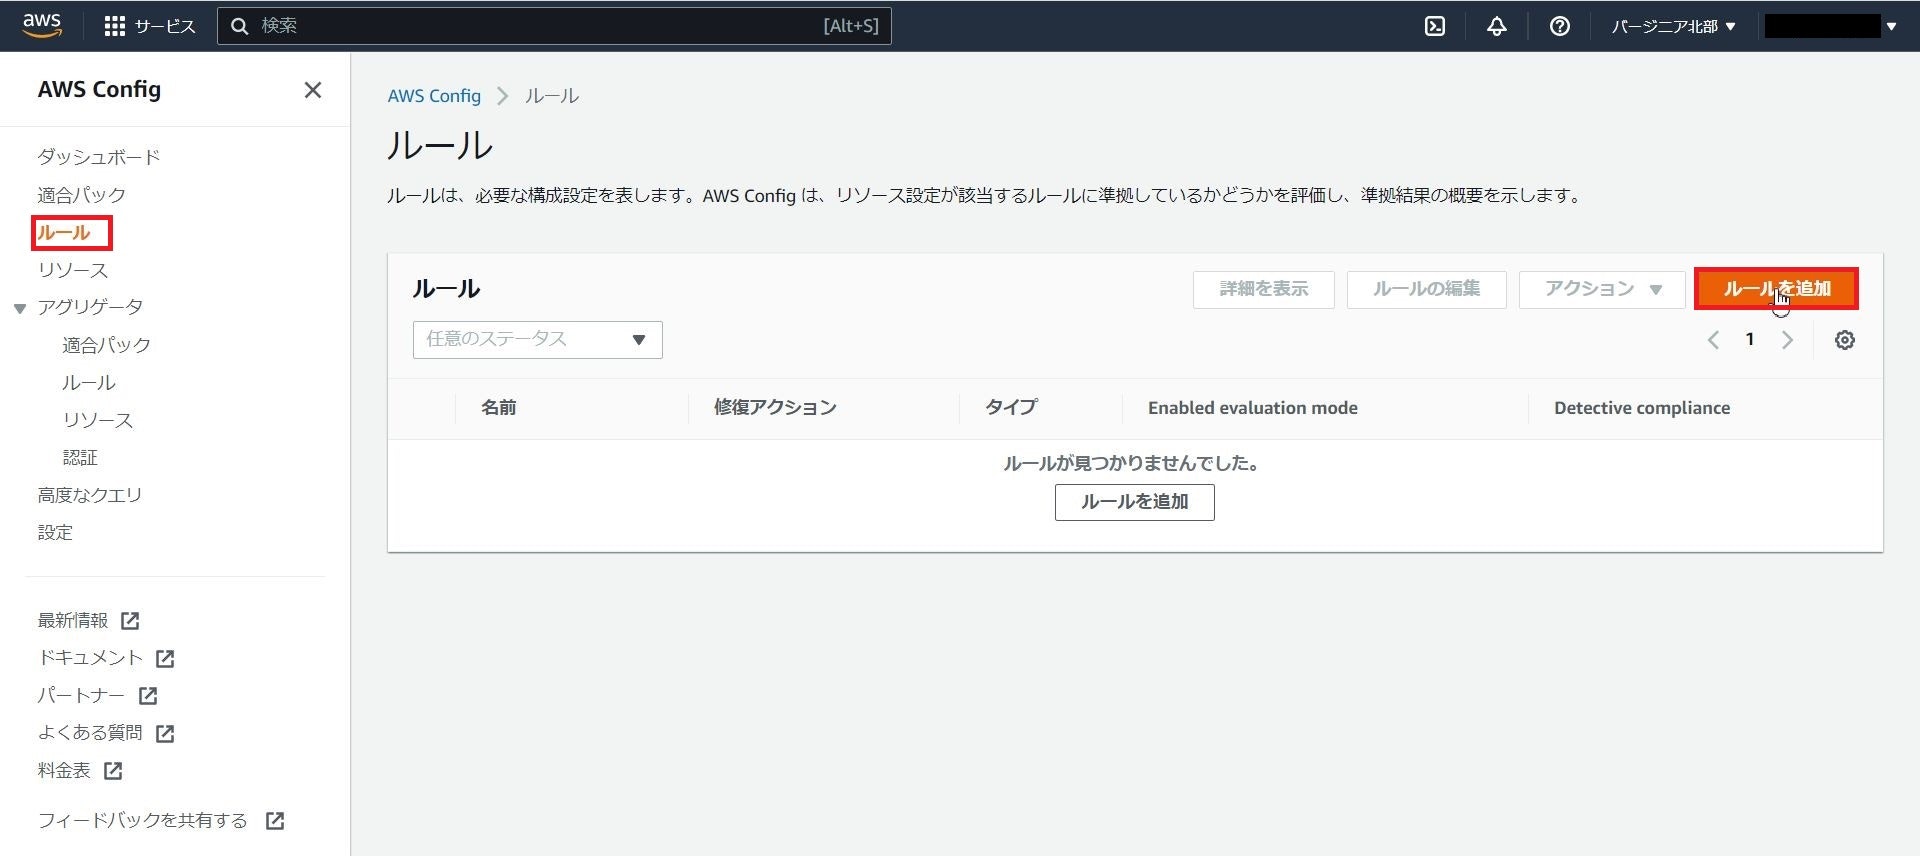This screenshot has height=856, width=1920.
Task: Go to AWS home via logo
Action: tap(42, 25)
